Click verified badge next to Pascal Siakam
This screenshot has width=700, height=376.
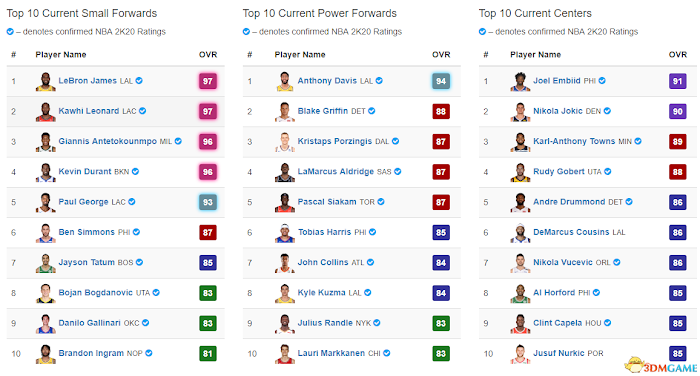click(x=381, y=201)
